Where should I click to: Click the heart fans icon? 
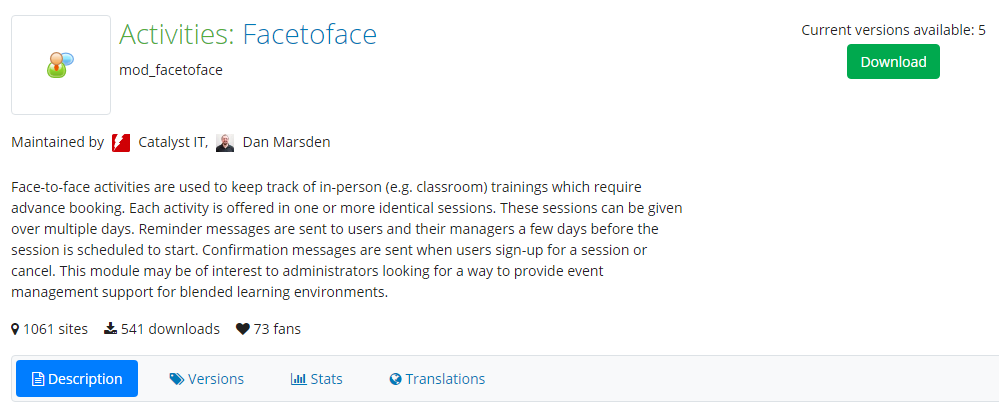[243, 329]
